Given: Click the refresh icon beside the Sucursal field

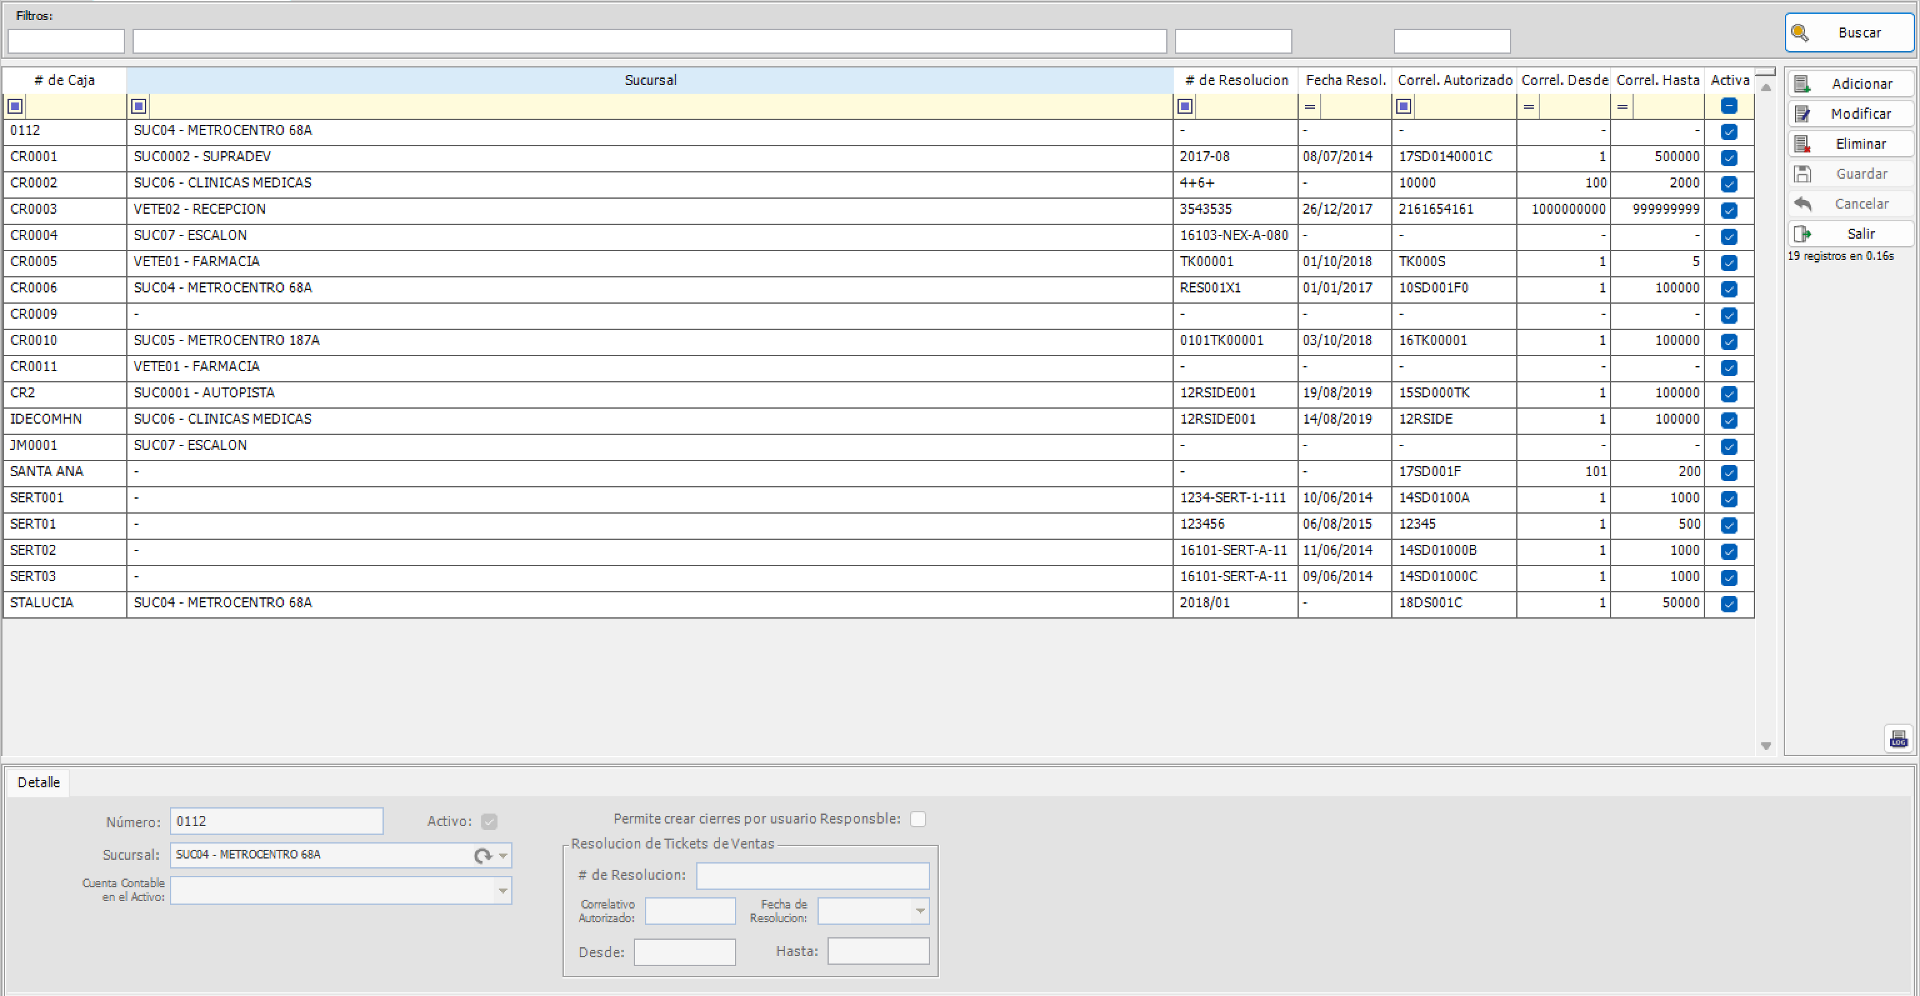Looking at the screenshot, I should pyautogui.click(x=481, y=855).
